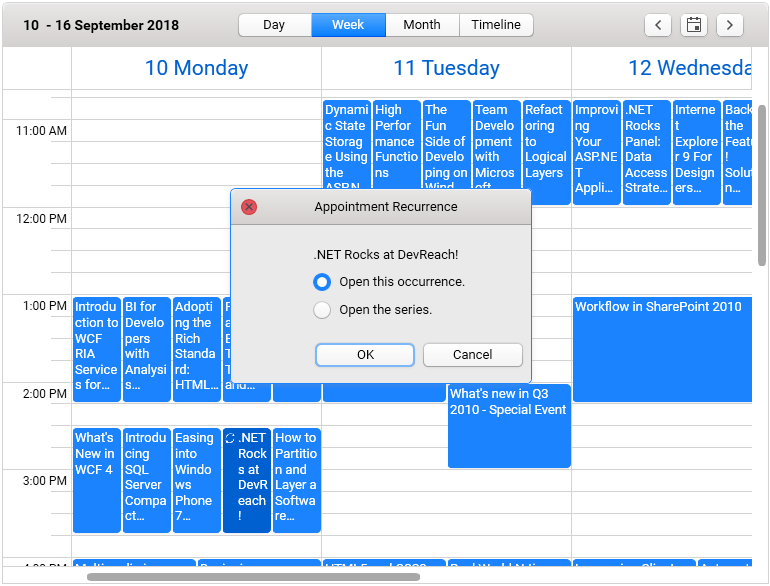This screenshot has height=586, width=770.
Task: Open the 11 Tuesday day header
Action: pyautogui.click(x=446, y=68)
